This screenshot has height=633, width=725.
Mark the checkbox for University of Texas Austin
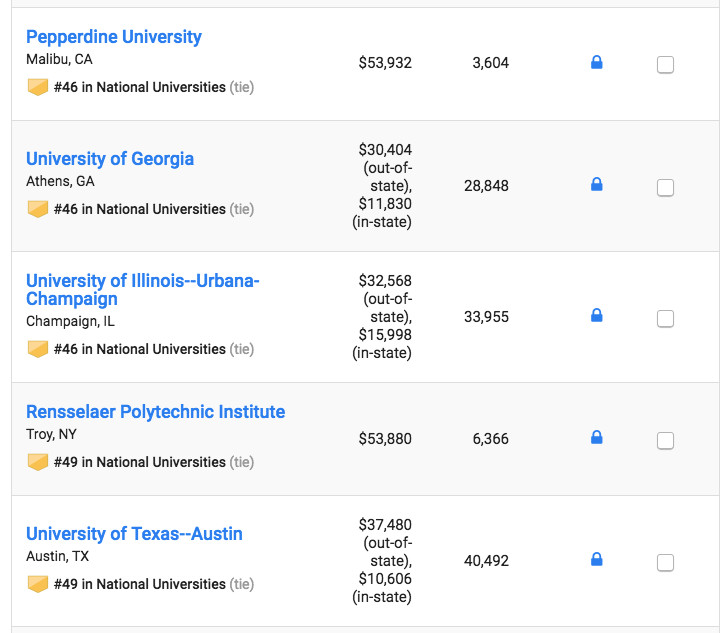[x=665, y=562]
